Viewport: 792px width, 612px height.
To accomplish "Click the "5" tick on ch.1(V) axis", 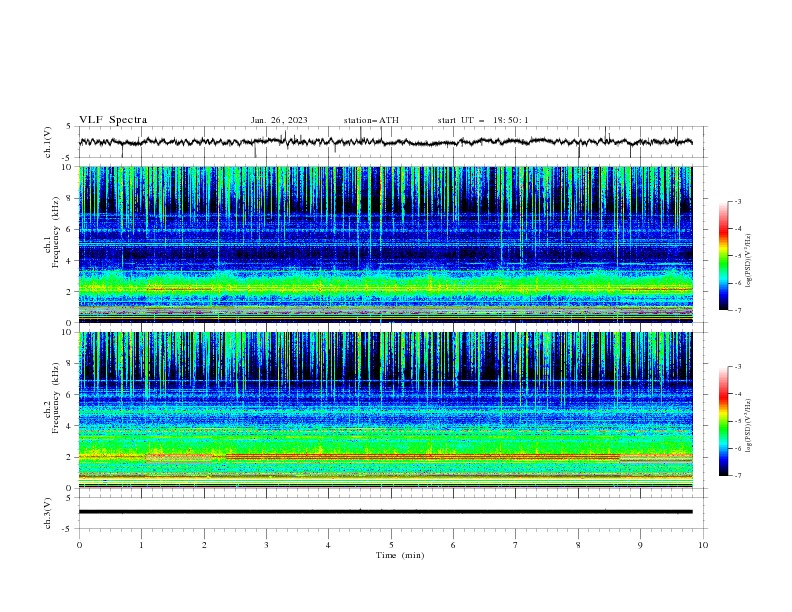I will coord(69,127).
